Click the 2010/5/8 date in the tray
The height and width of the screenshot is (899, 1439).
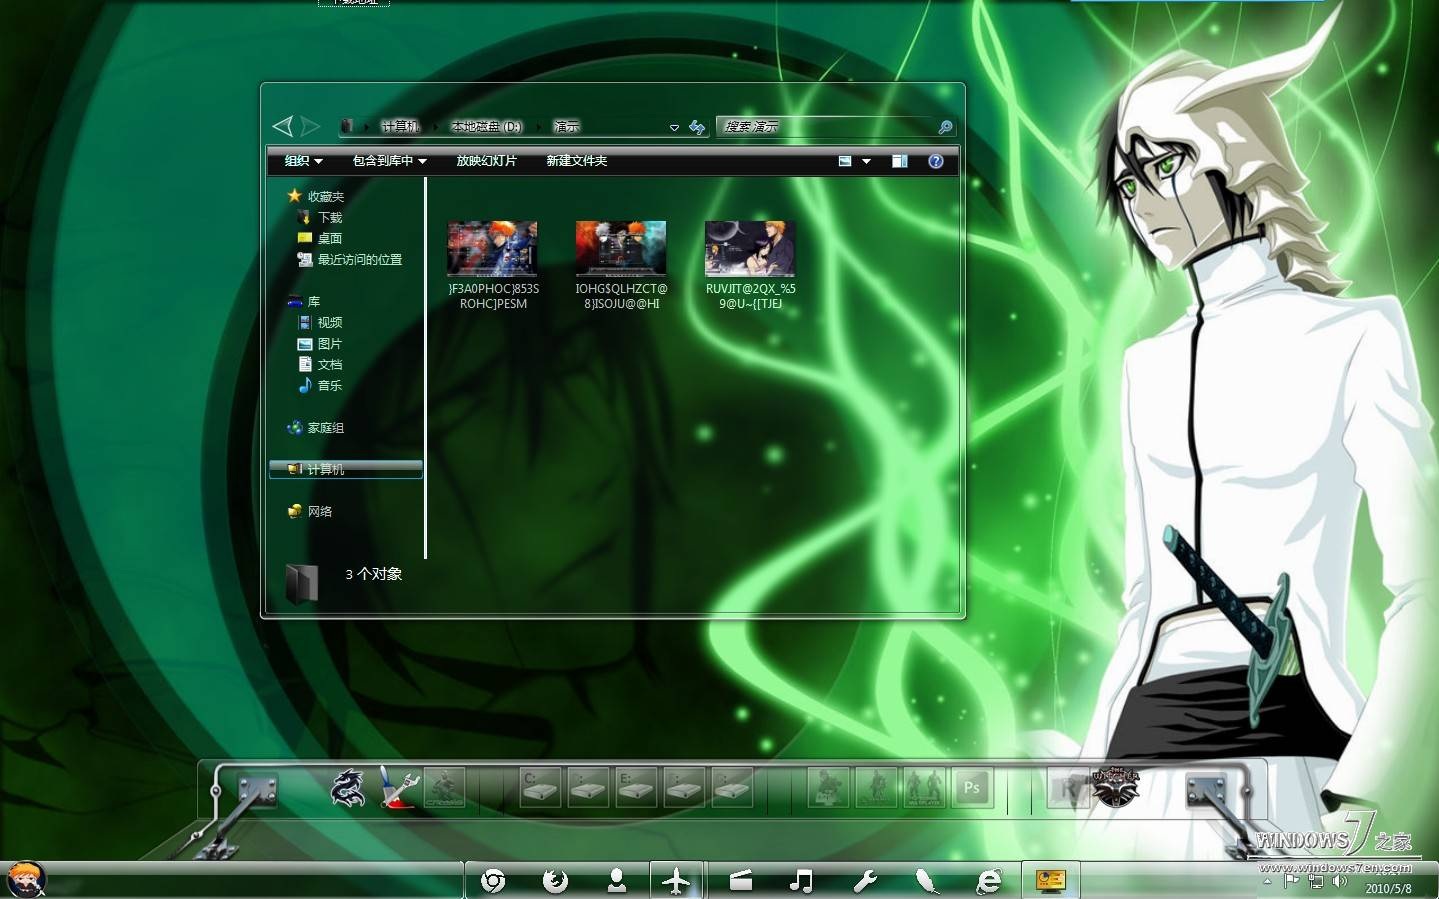1388,888
